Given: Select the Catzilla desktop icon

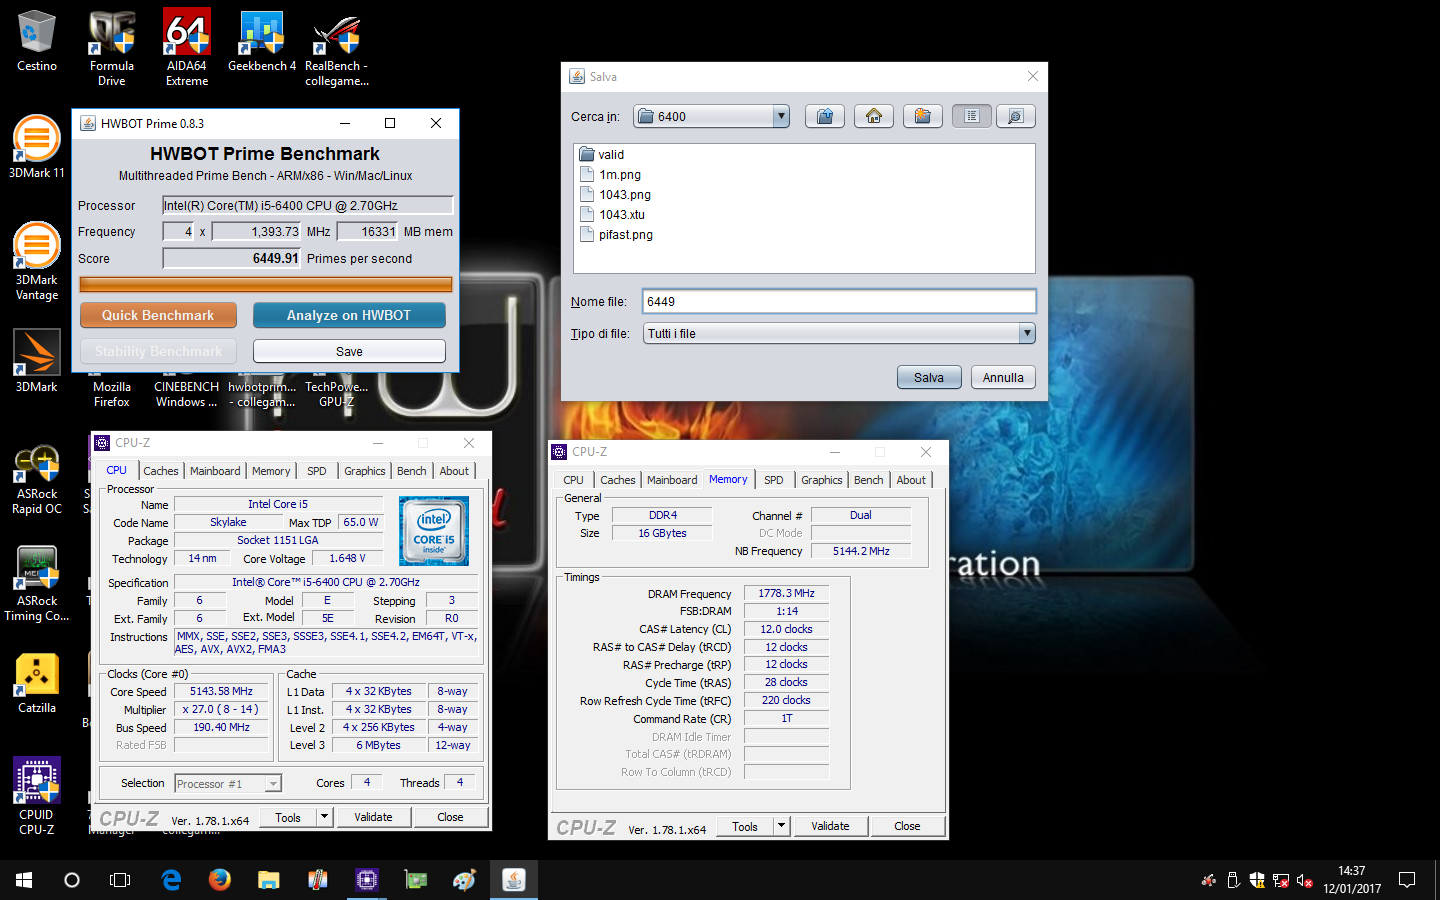Looking at the screenshot, I should coord(37,684).
